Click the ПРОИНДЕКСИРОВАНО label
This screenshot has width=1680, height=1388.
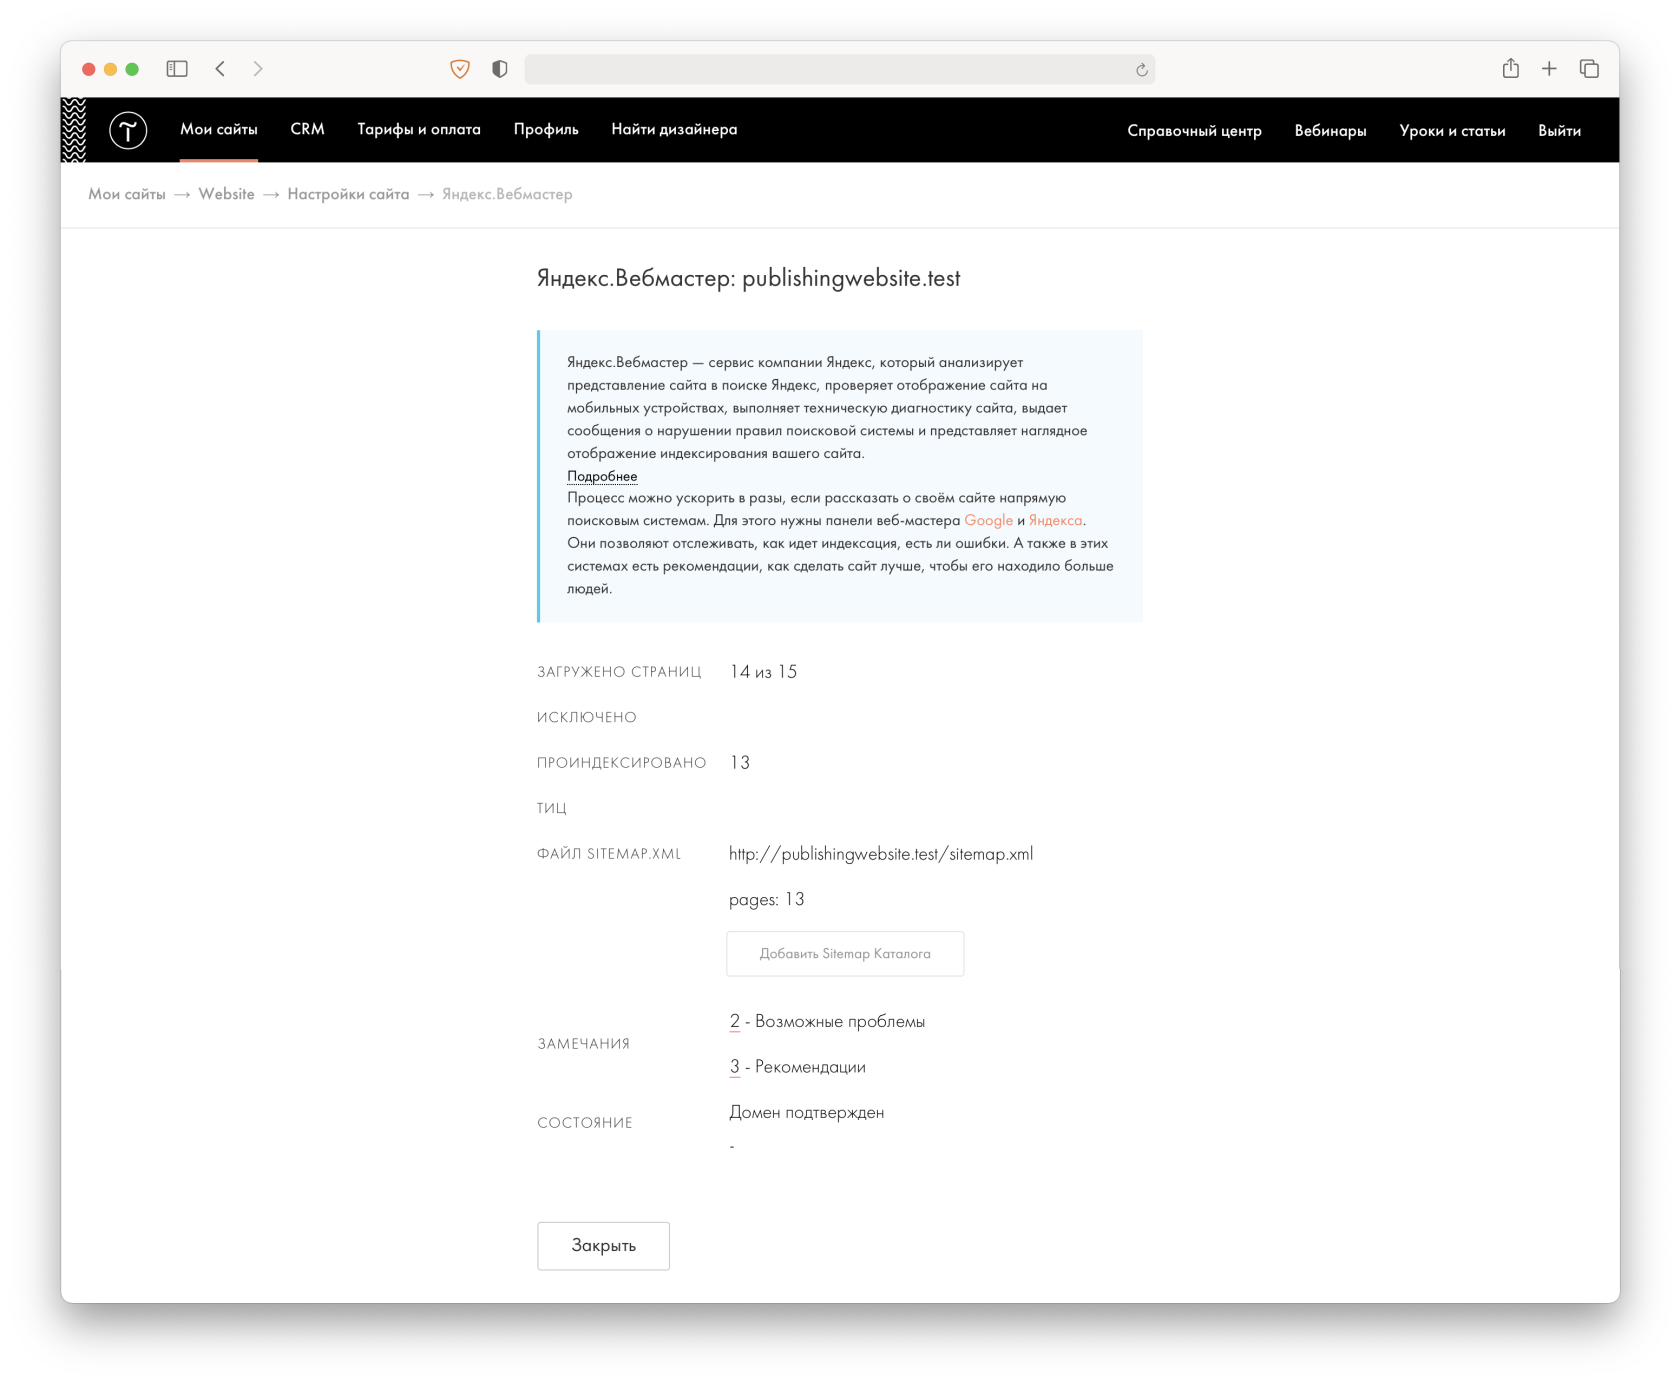coord(621,763)
